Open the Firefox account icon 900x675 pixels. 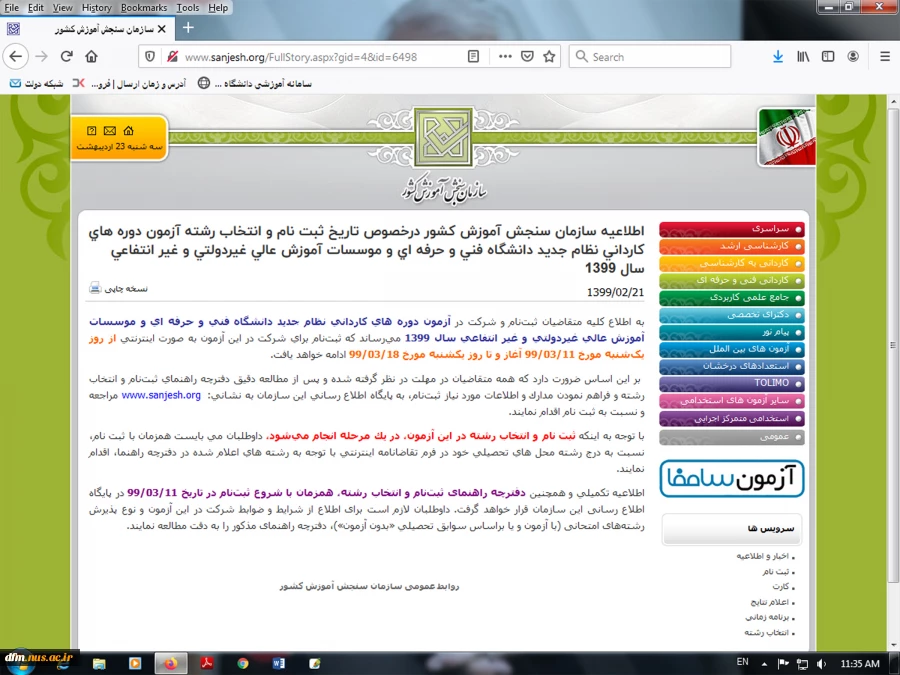(x=853, y=56)
